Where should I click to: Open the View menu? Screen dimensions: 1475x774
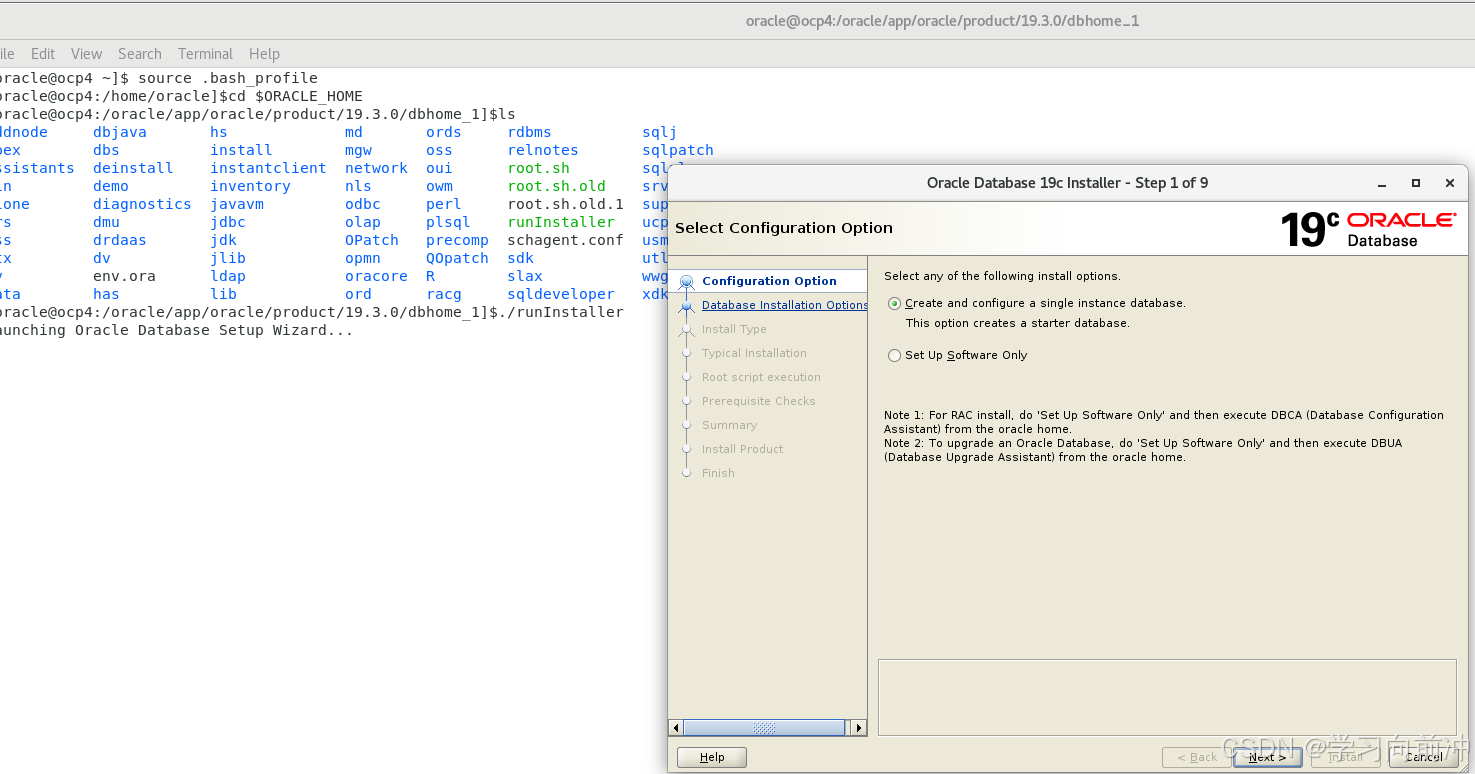pyautogui.click(x=86, y=54)
